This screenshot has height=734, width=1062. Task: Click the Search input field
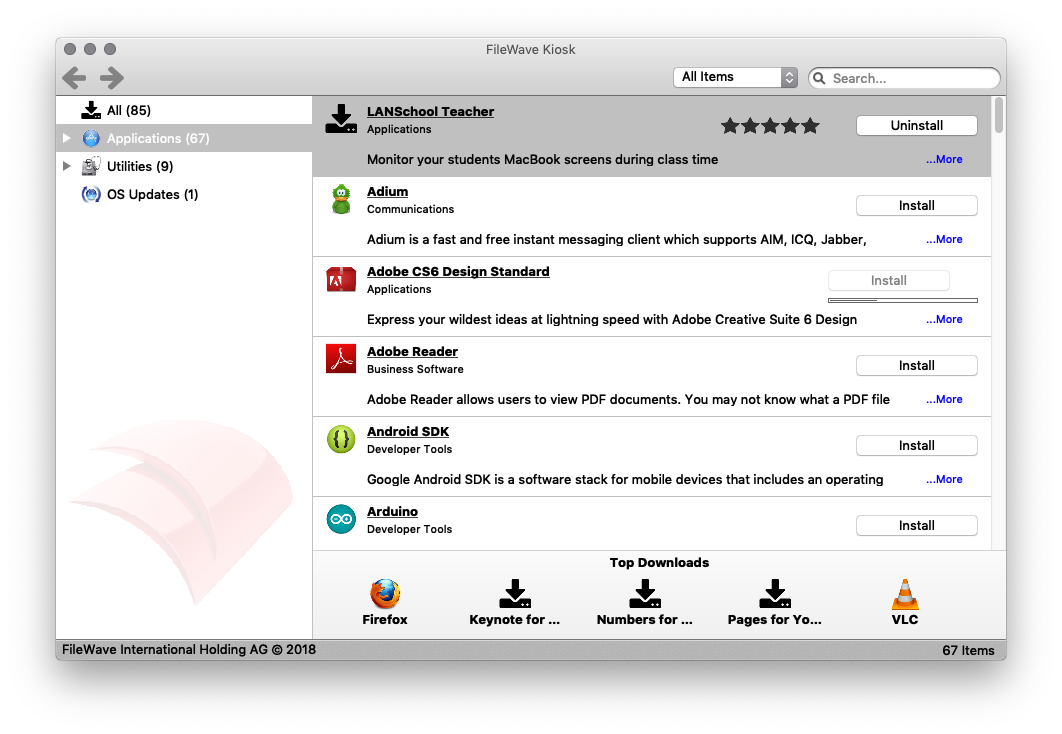click(x=912, y=78)
